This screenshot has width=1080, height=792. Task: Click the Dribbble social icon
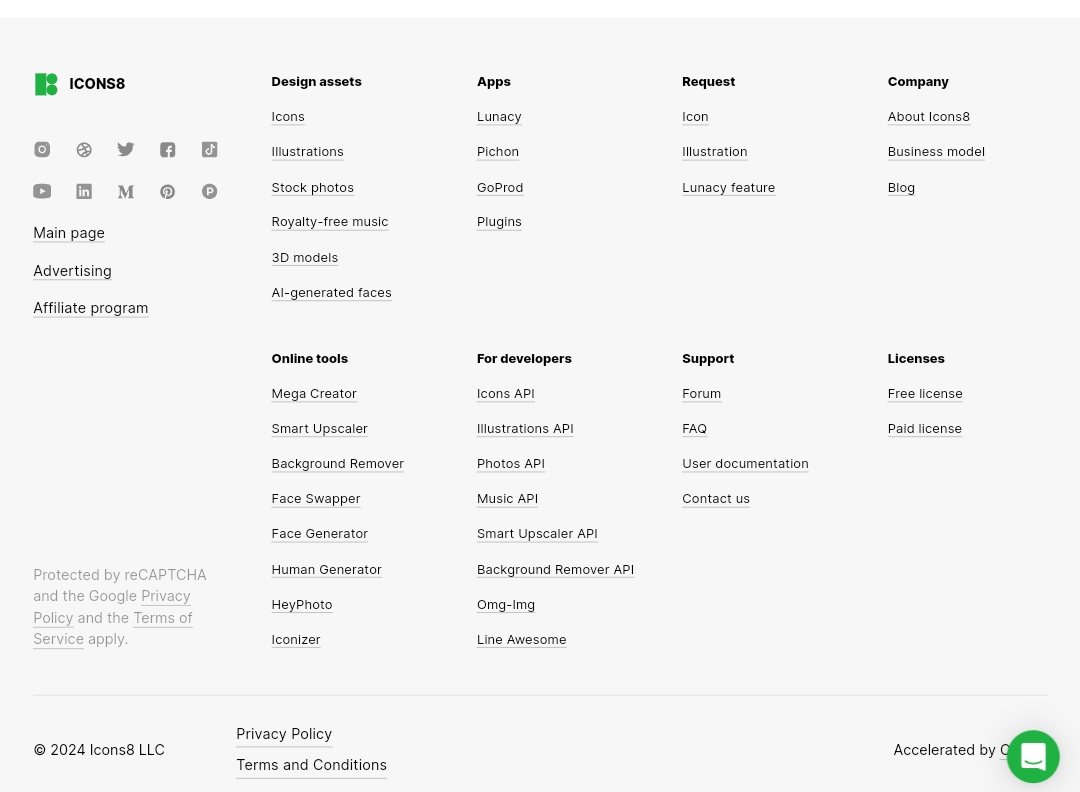[x=84, y=149]
